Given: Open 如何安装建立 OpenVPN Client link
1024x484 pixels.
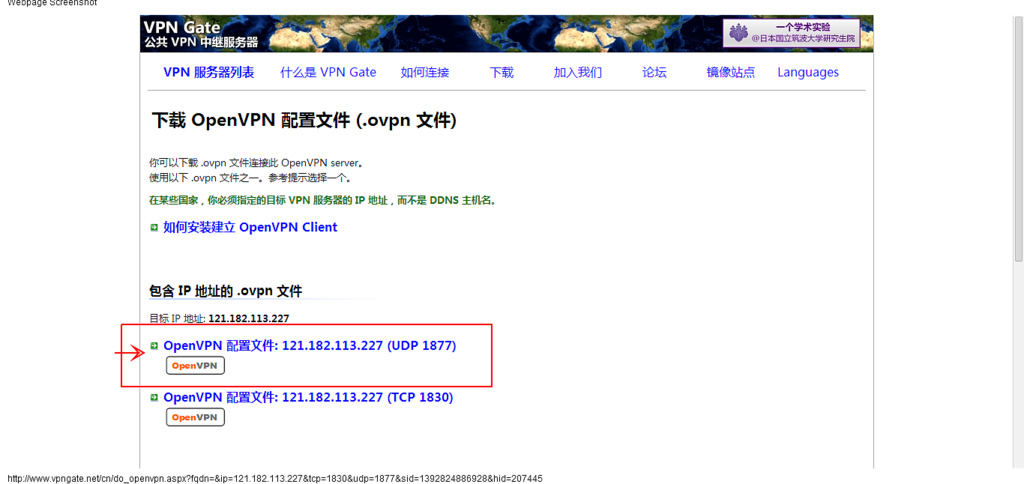Looking at the screenshot, I should pos(250,227).
